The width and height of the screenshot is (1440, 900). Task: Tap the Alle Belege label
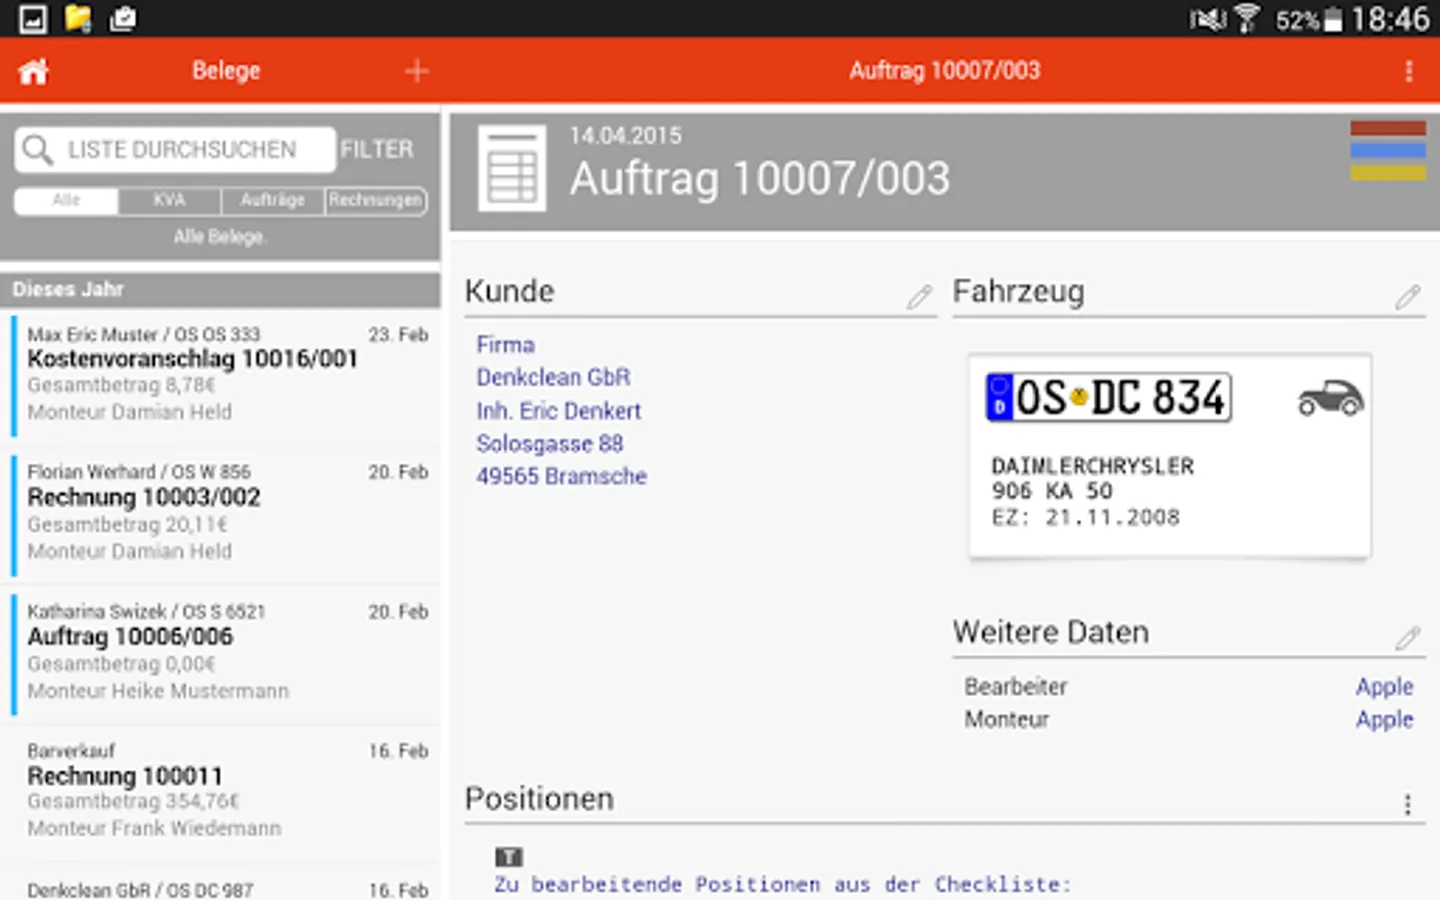coord(218,237)
